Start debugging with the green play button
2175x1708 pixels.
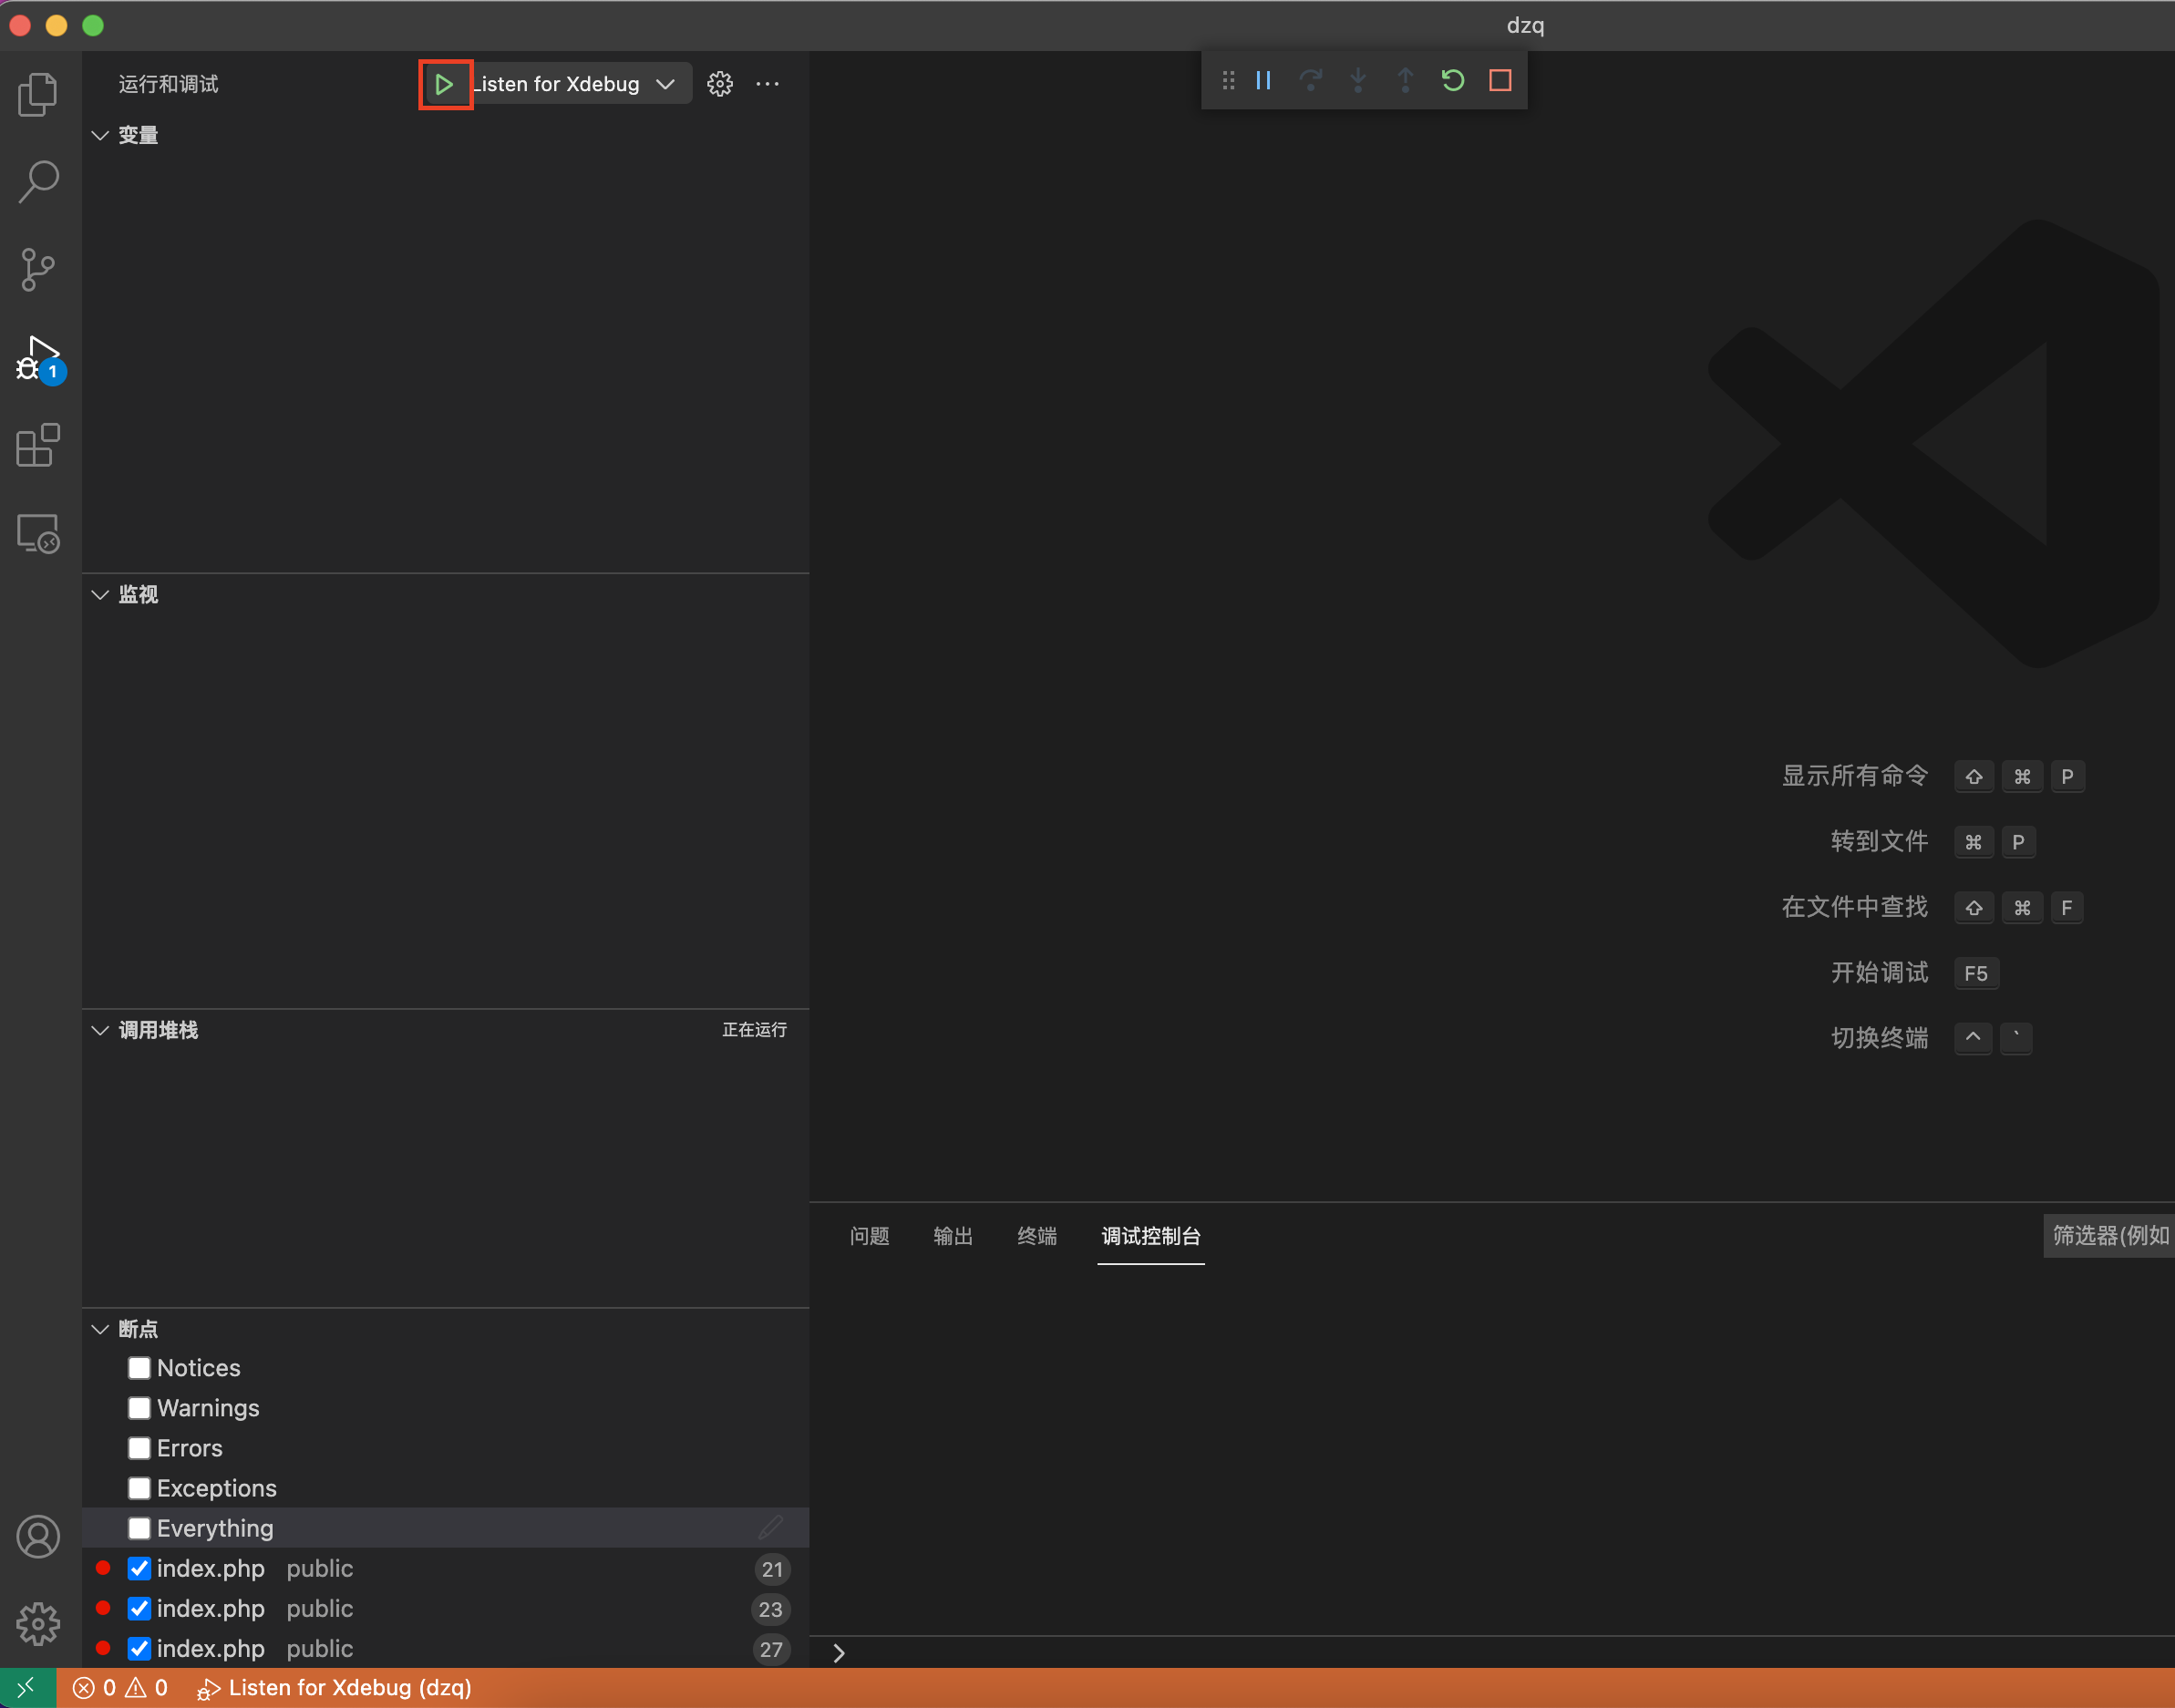coord(445,83)
